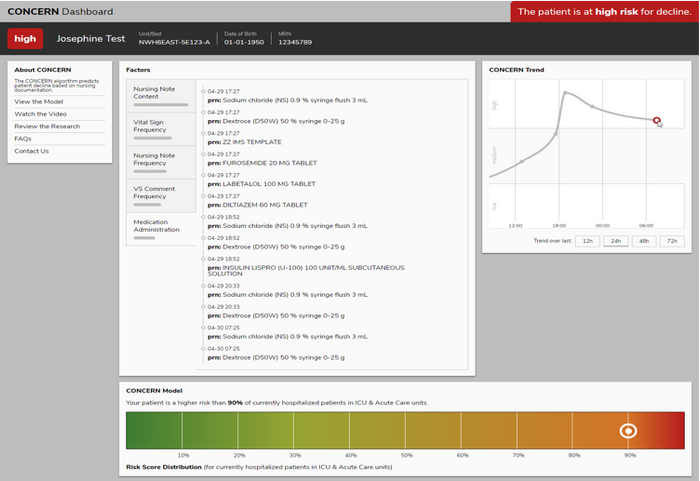Image resolution: width=700 pixels, height=481 pixels.
Task: Set trend range to 48h
Action: 644,241
